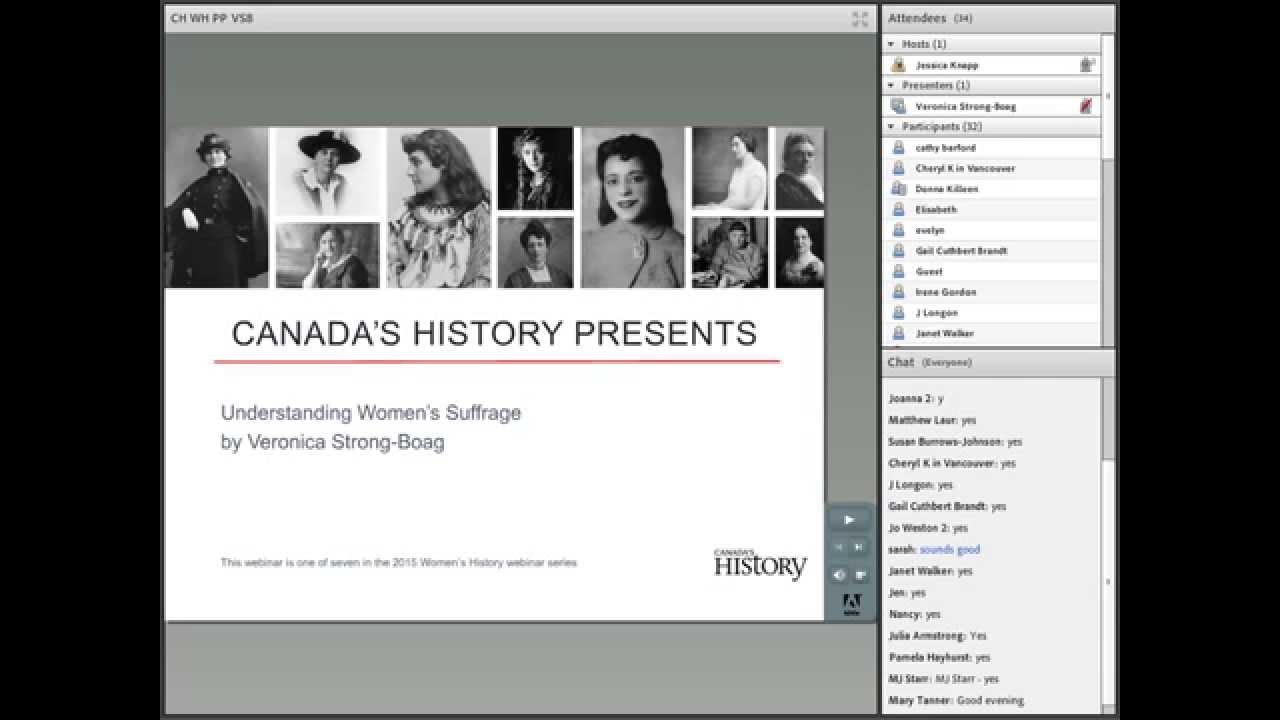Click the participant icon beside evelyn
This screenshot has height=720, width=1280.
pos(898,230)
